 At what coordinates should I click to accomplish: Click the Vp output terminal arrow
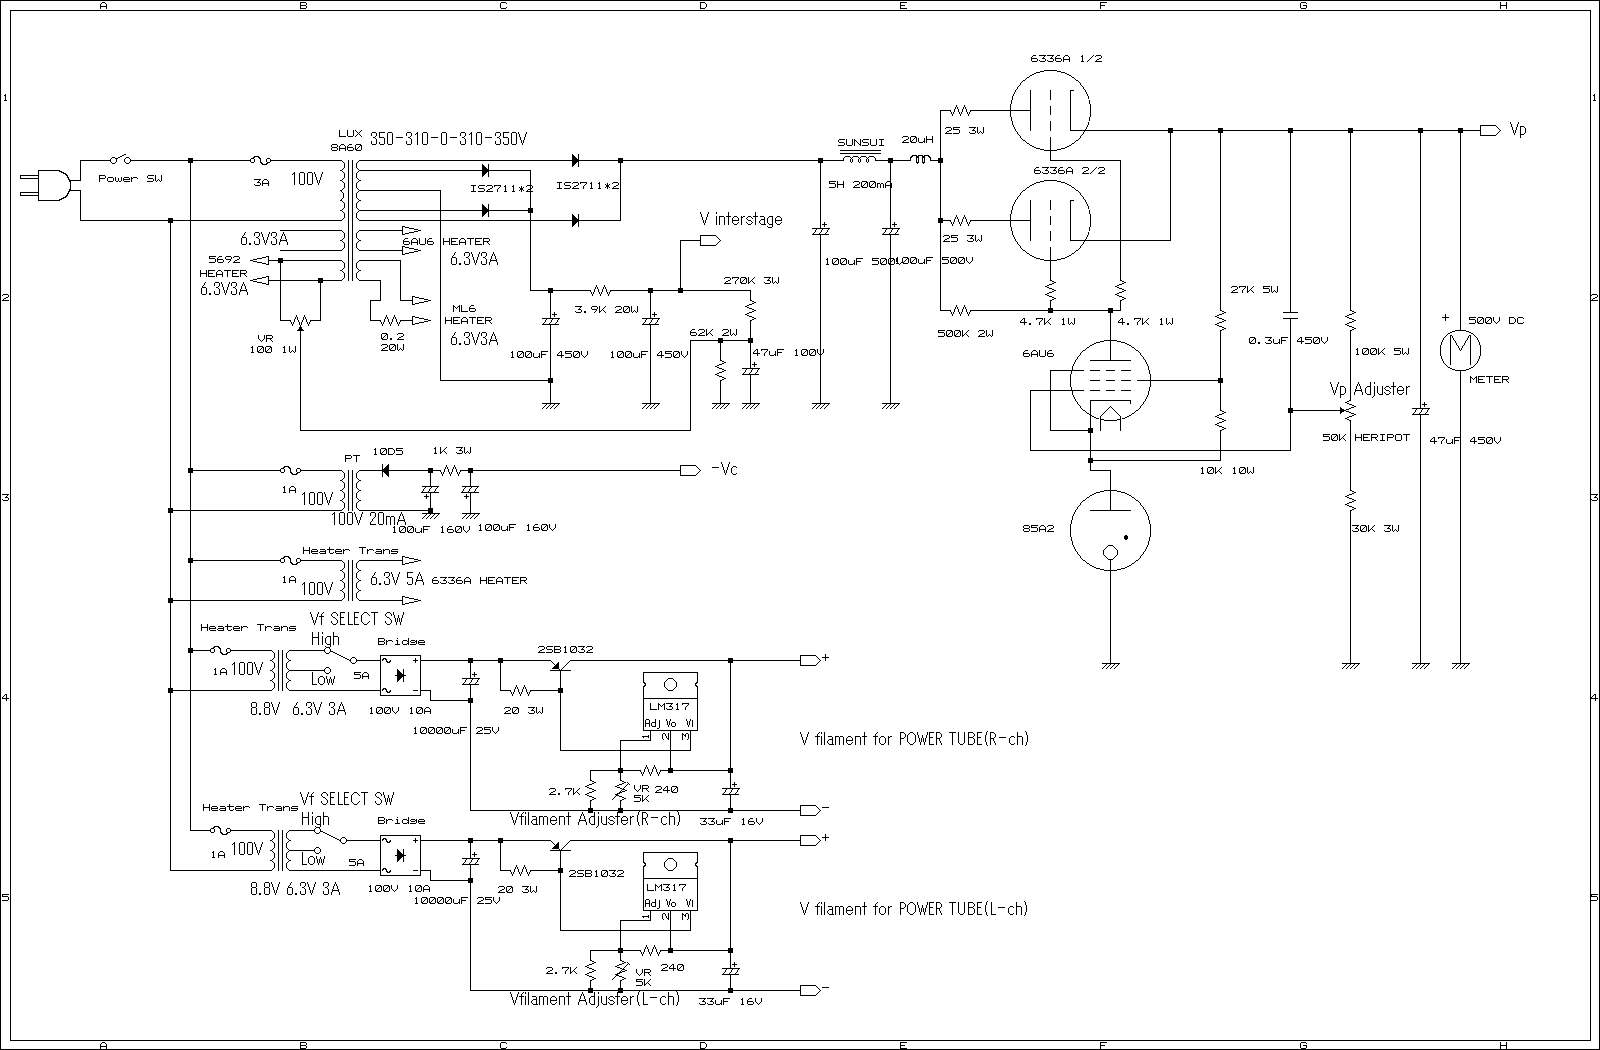click(1490, 130)
